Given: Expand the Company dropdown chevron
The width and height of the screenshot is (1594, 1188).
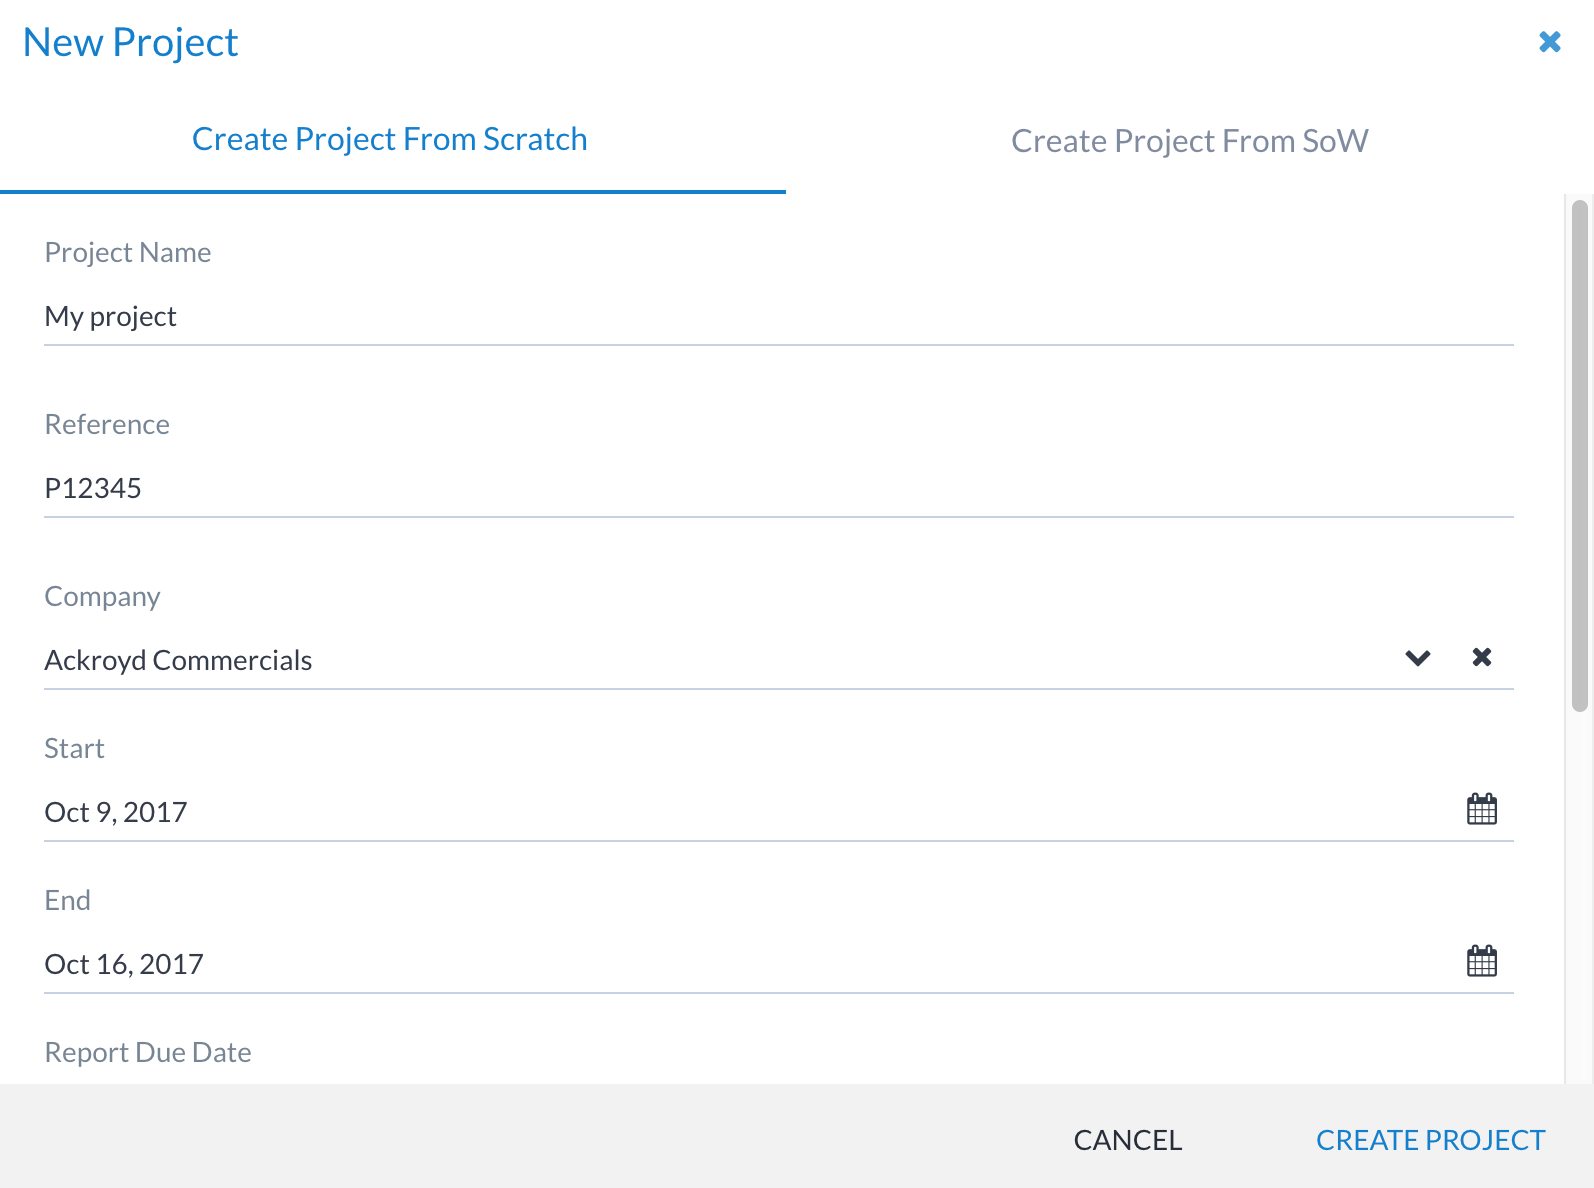Looking at the screenshot, I should coord(1417,658).
